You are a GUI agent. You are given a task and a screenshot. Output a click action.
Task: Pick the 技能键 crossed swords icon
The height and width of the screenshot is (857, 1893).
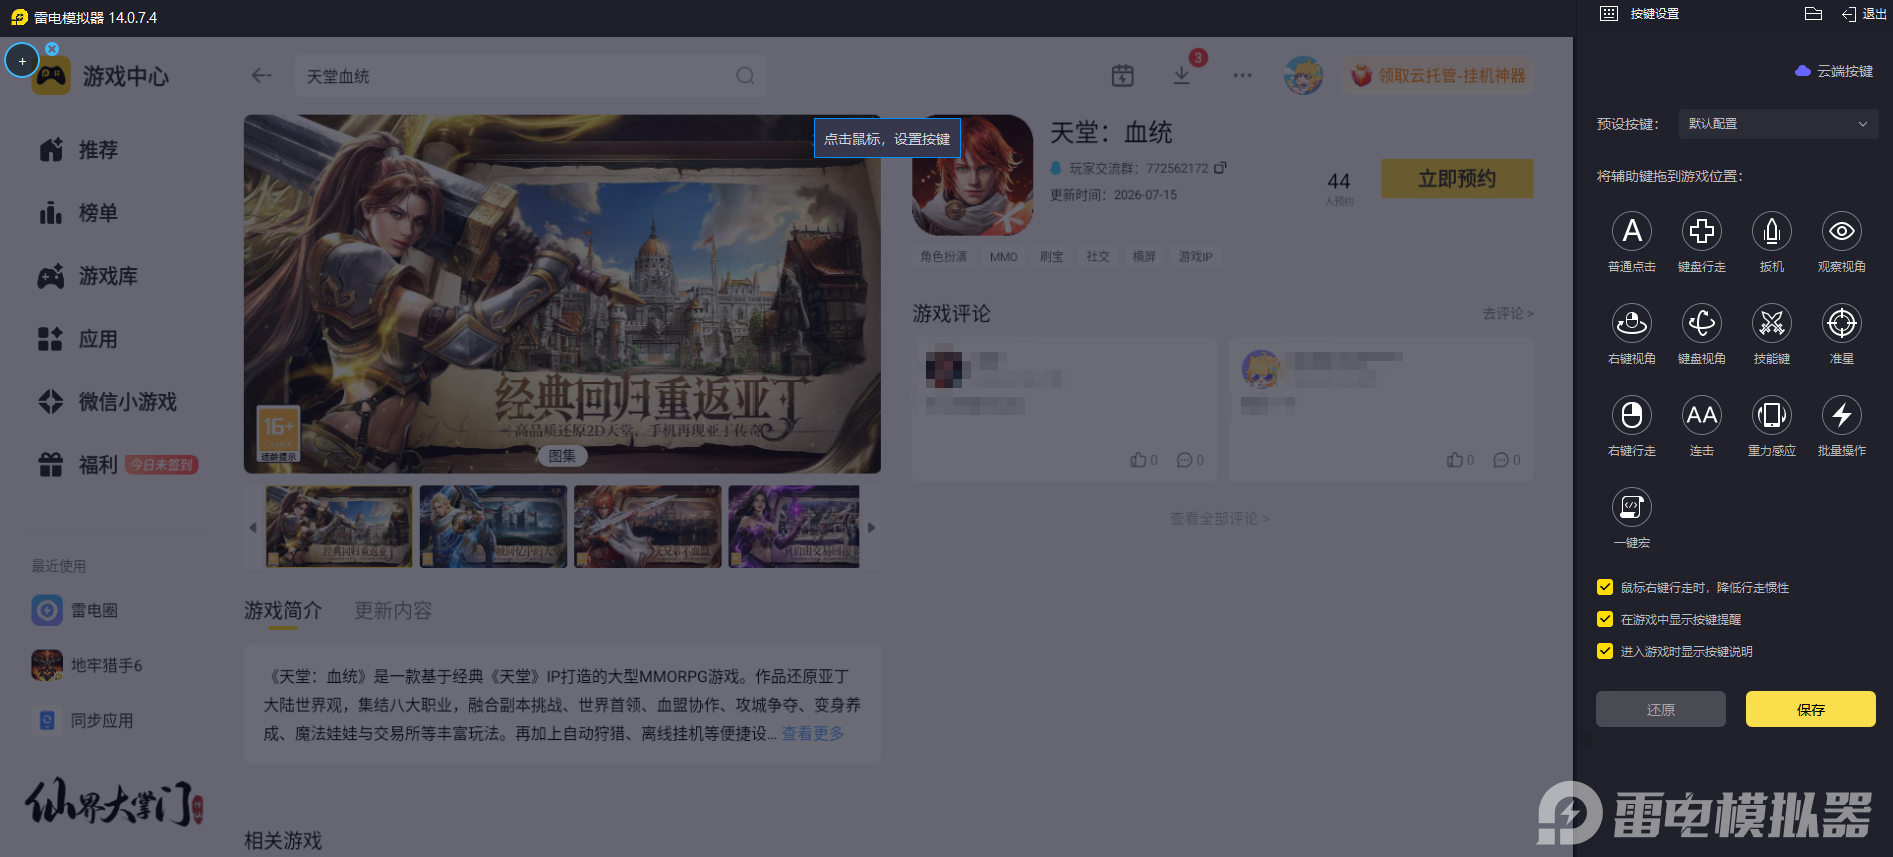pos(1772,323)
